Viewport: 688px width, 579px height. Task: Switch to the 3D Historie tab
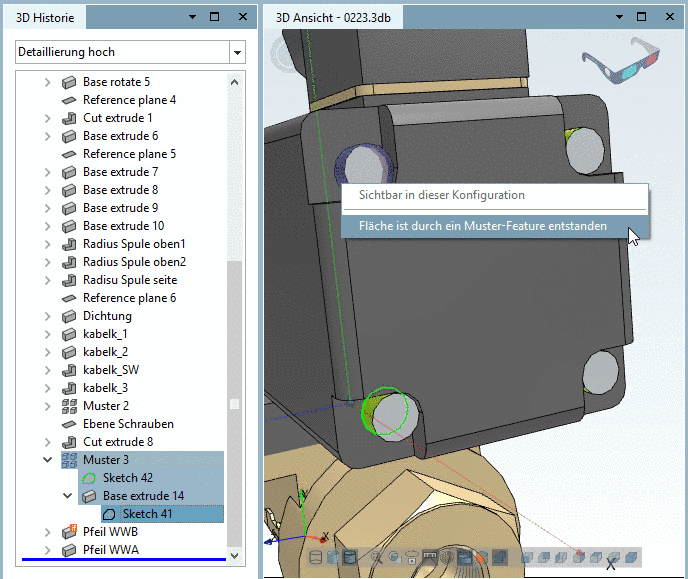point(45,18)
